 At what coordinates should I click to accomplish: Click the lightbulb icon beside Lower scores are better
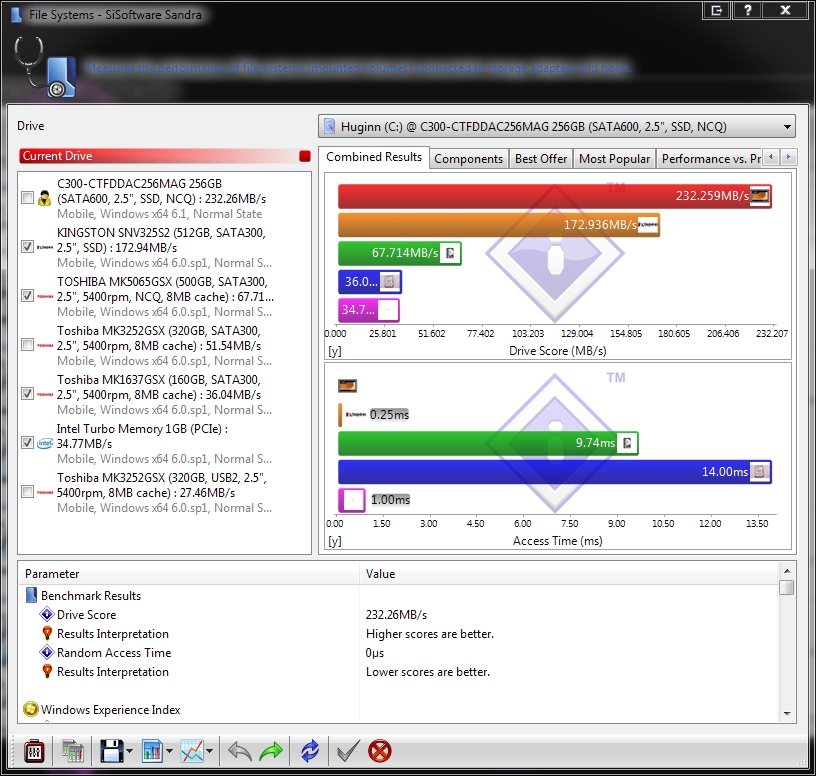(x=47, y=671)
